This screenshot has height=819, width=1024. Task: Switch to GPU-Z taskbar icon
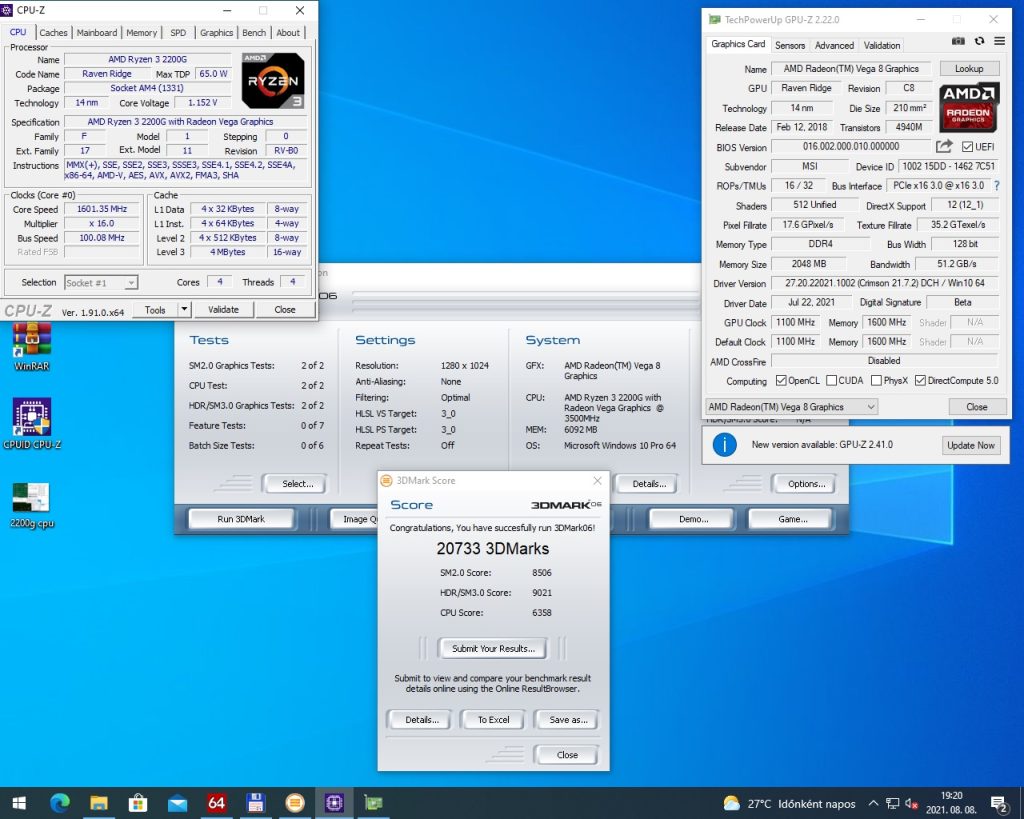[373, 803]
